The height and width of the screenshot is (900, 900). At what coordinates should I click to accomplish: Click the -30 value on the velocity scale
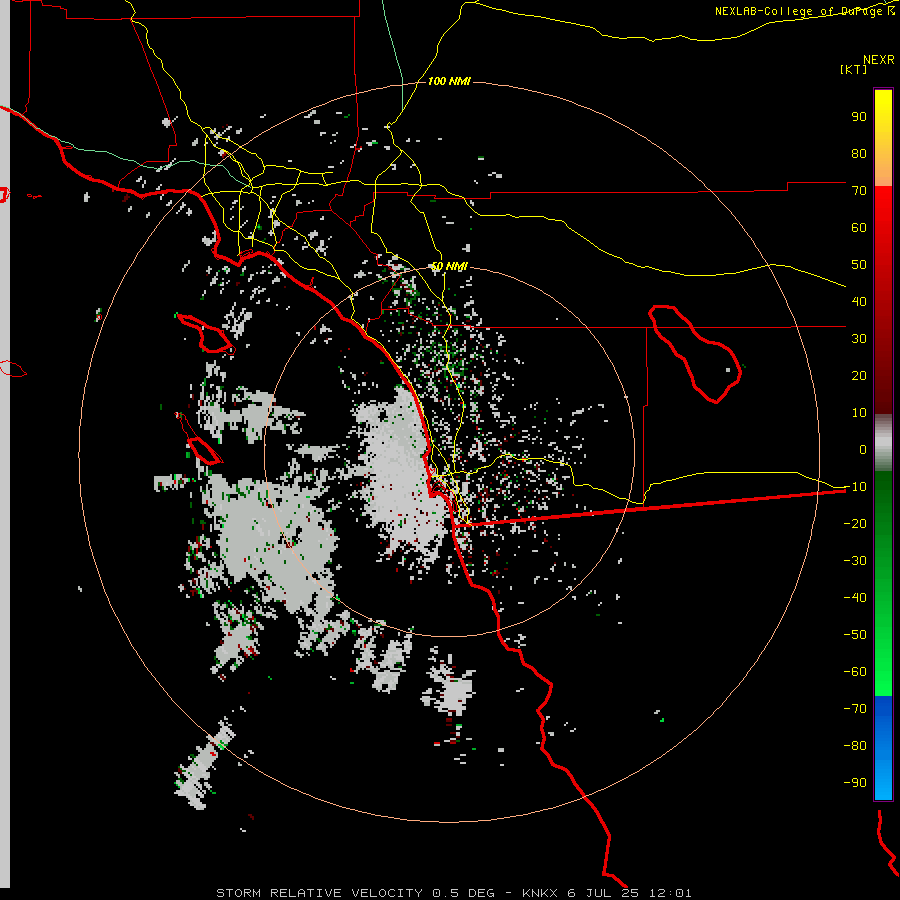click(x=855, y=561)
